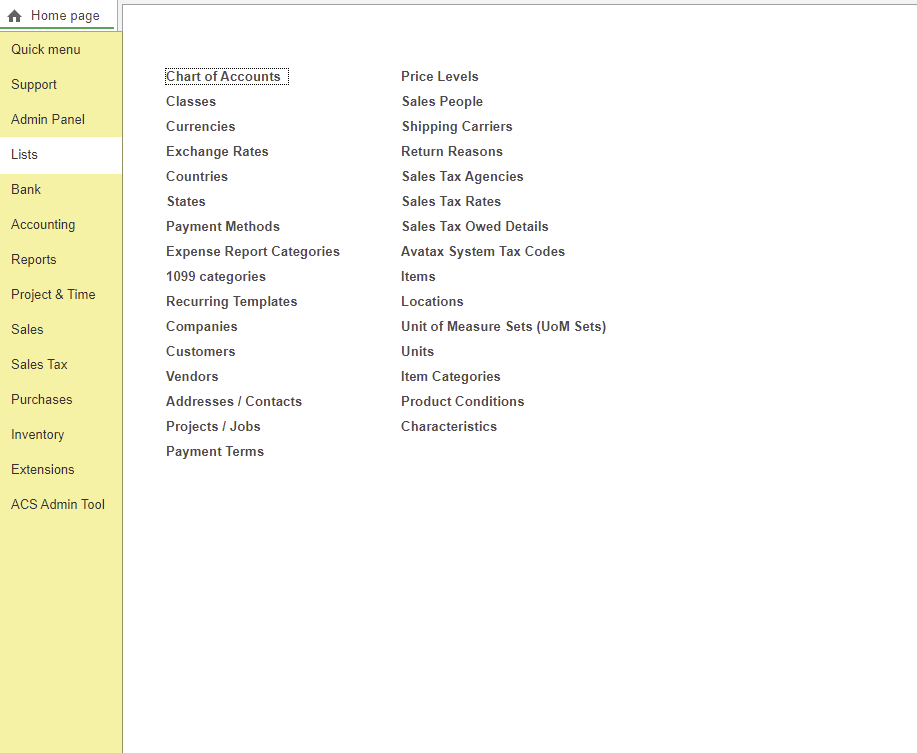Open the Return Reasons list
Screen dimensions: 917x753
coord(452,152)
